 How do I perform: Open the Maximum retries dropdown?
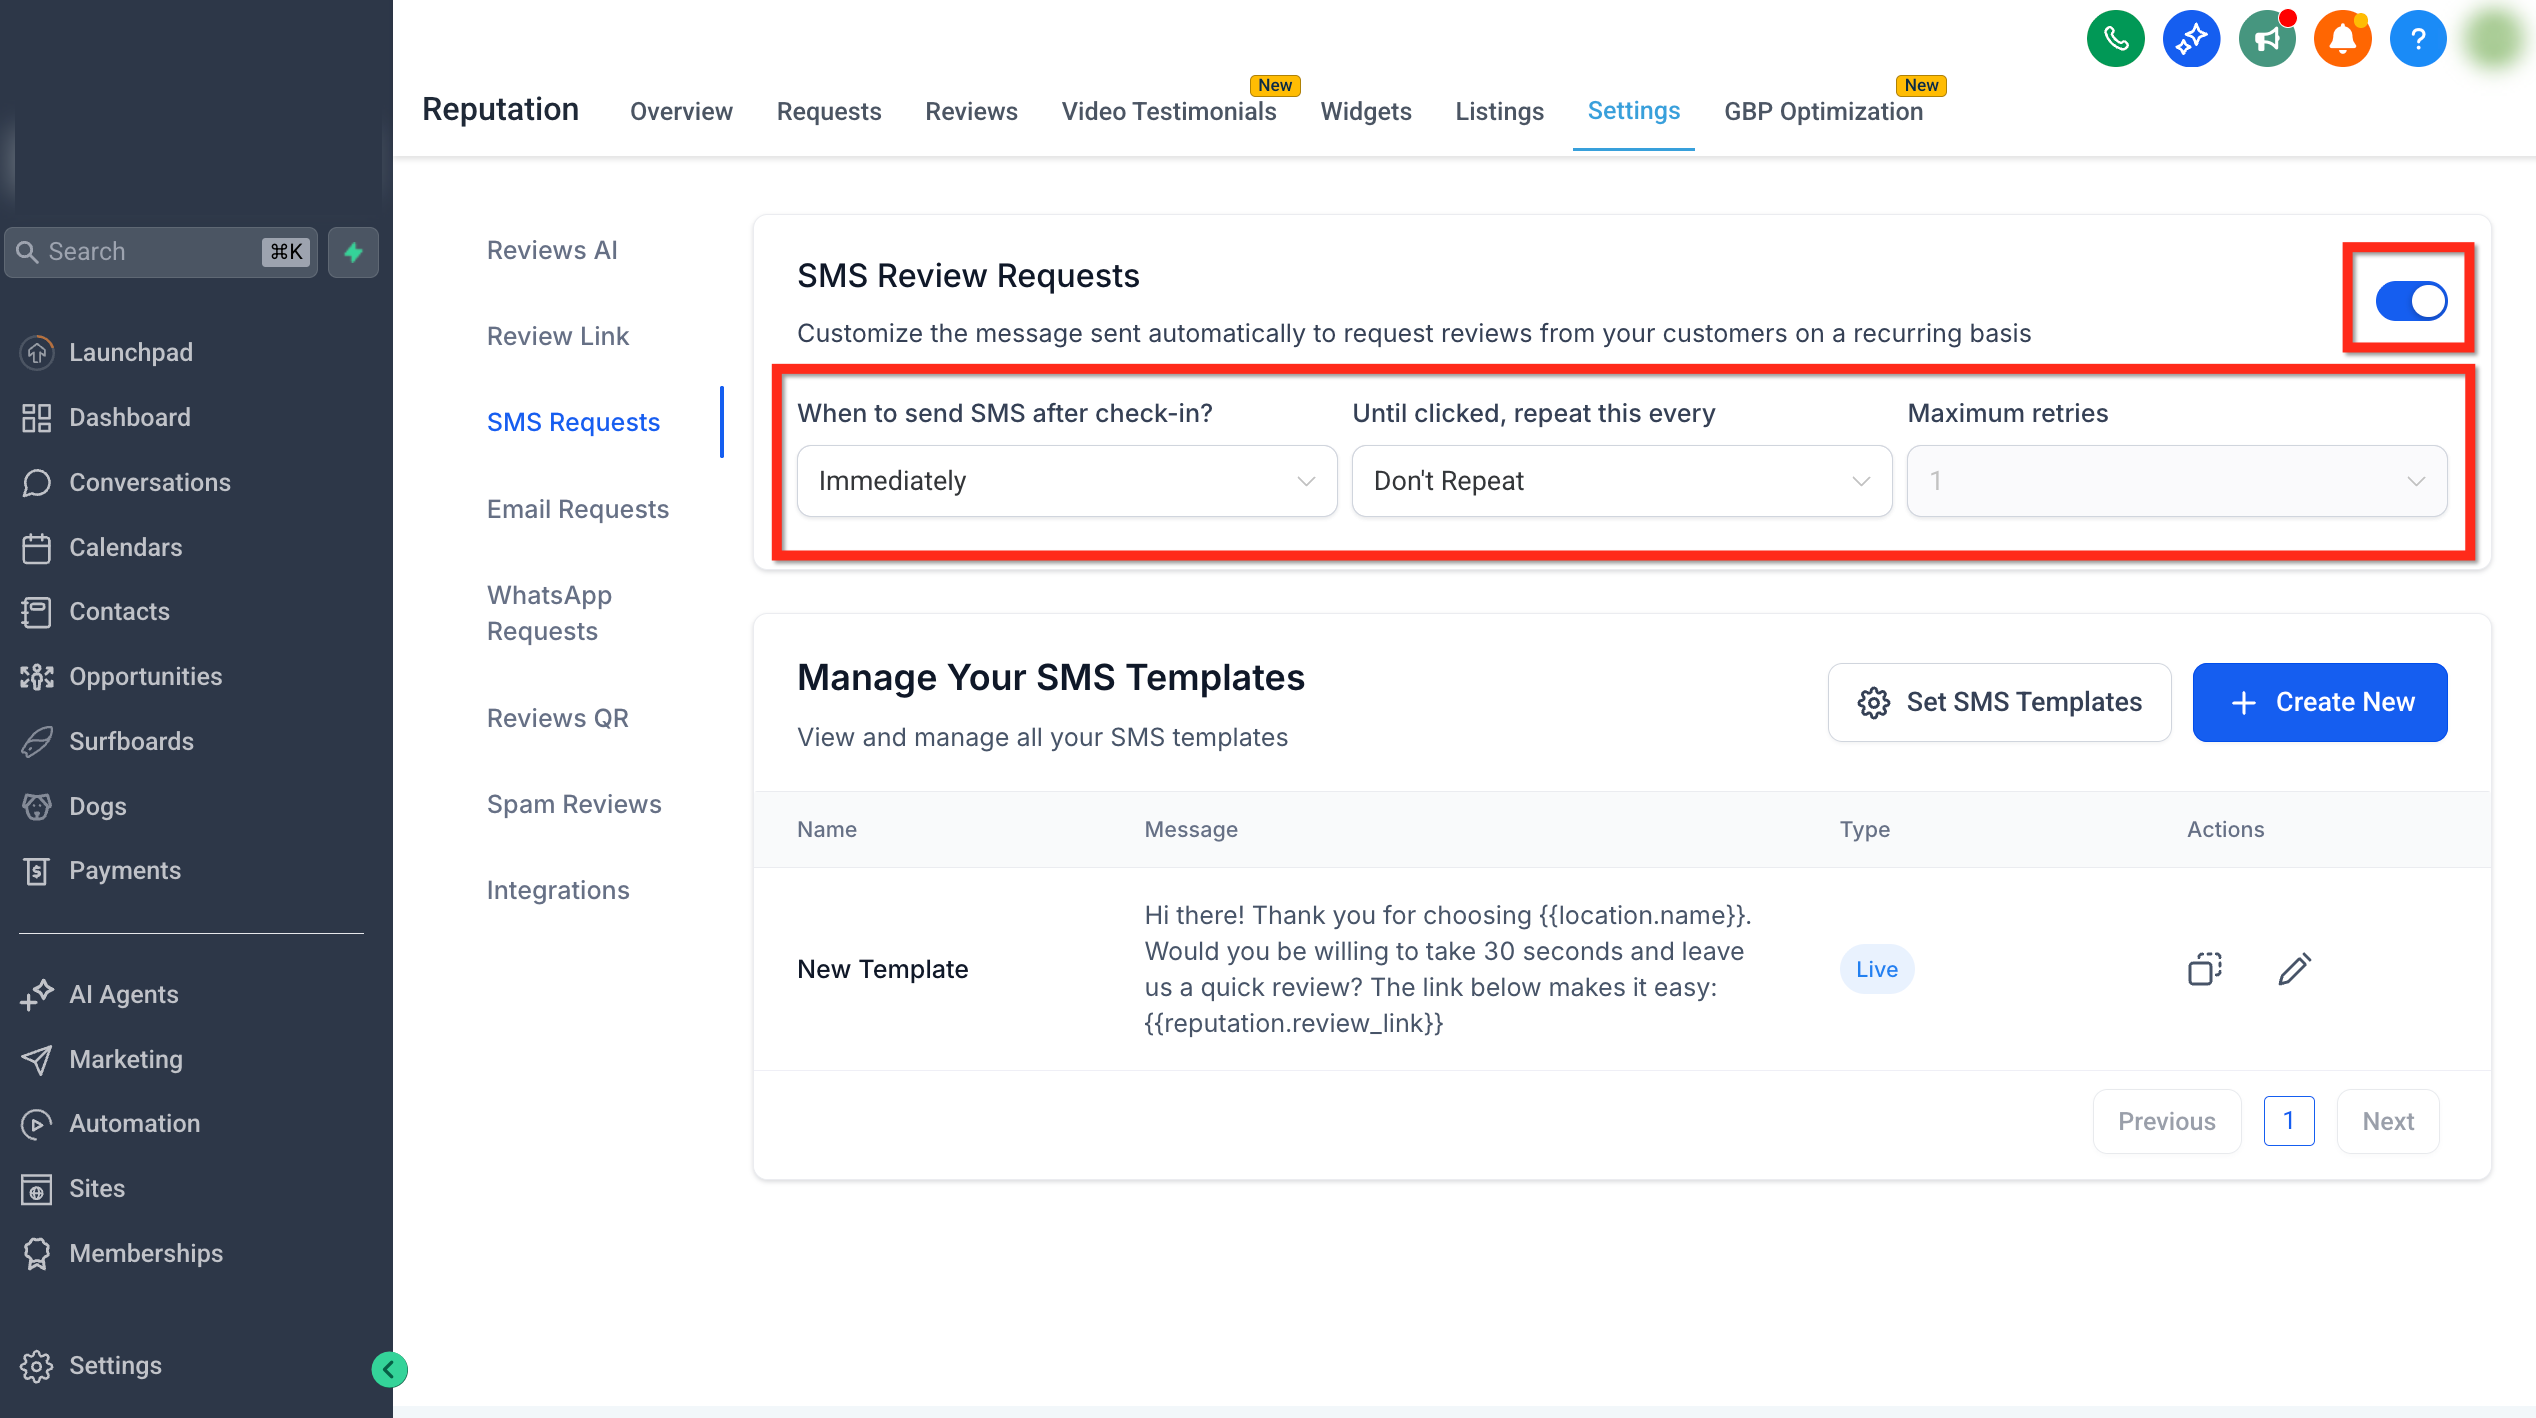(x=2177, y=481)
